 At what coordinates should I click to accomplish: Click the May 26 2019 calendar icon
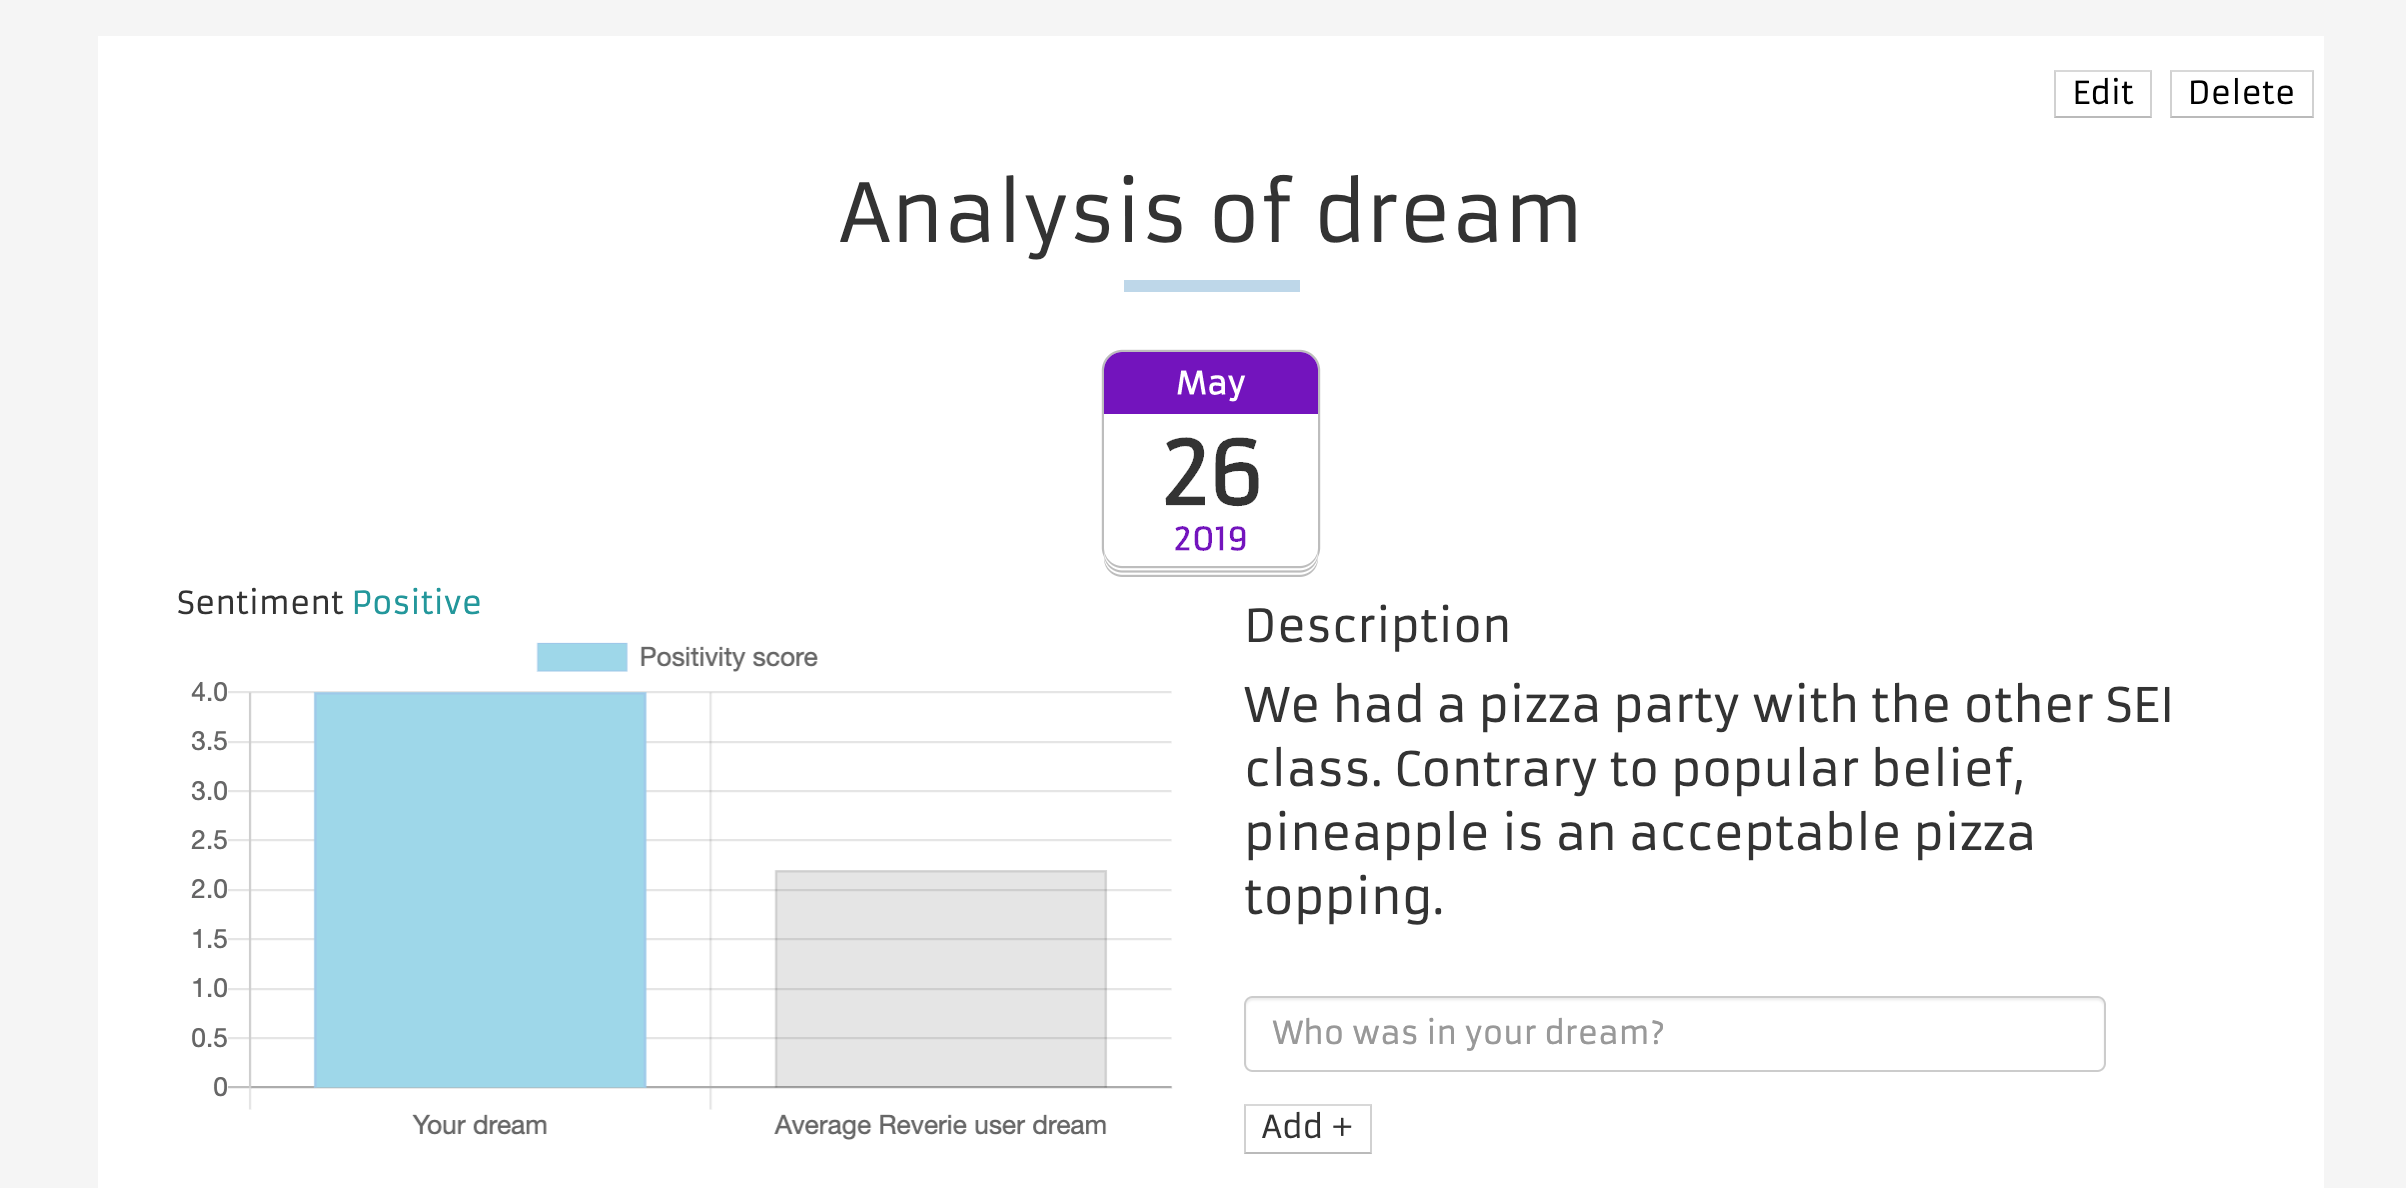(1211, 463)
